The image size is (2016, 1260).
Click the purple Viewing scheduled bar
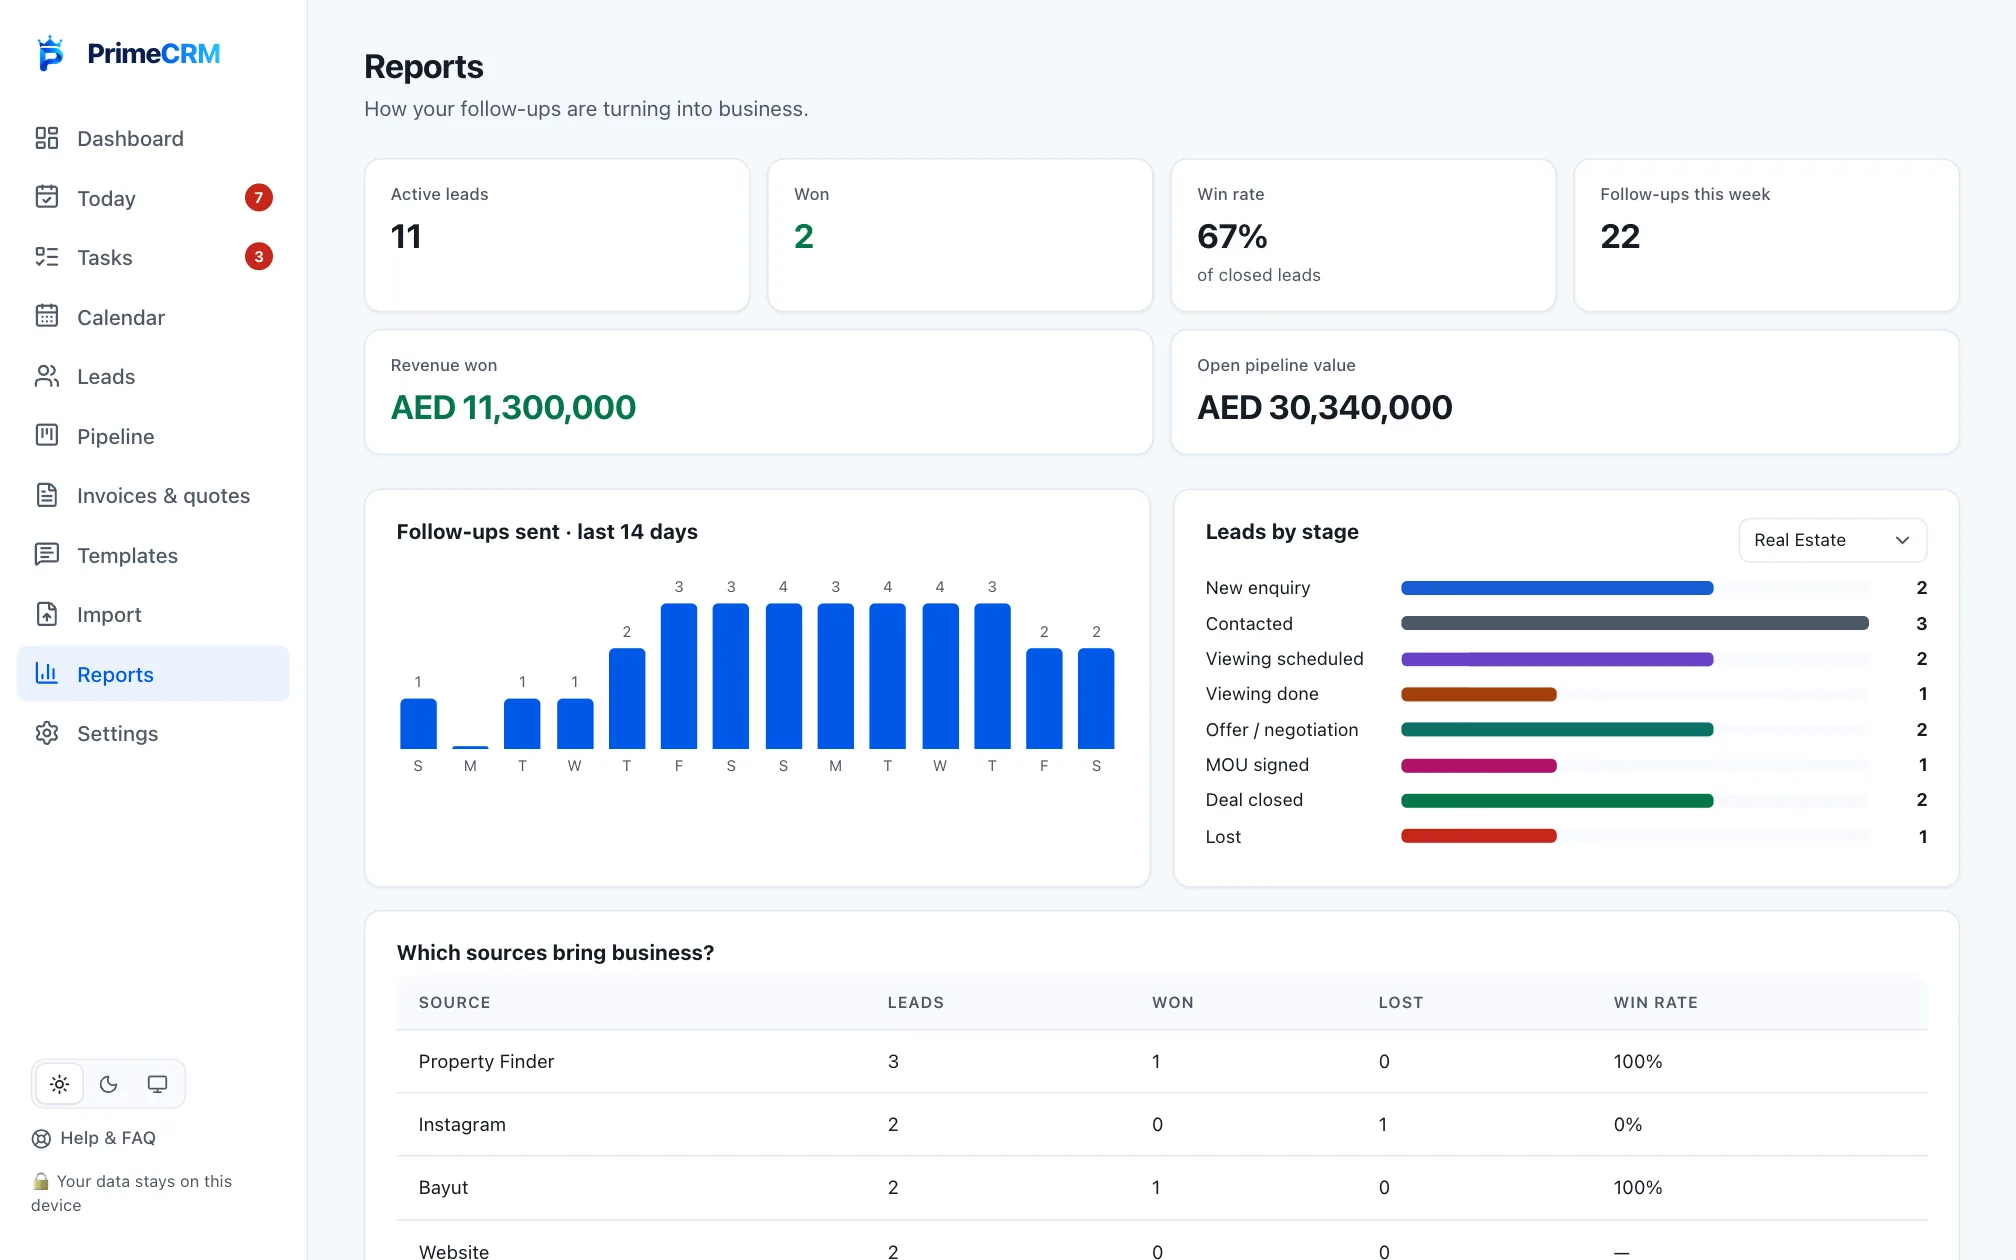point(1557,659)
